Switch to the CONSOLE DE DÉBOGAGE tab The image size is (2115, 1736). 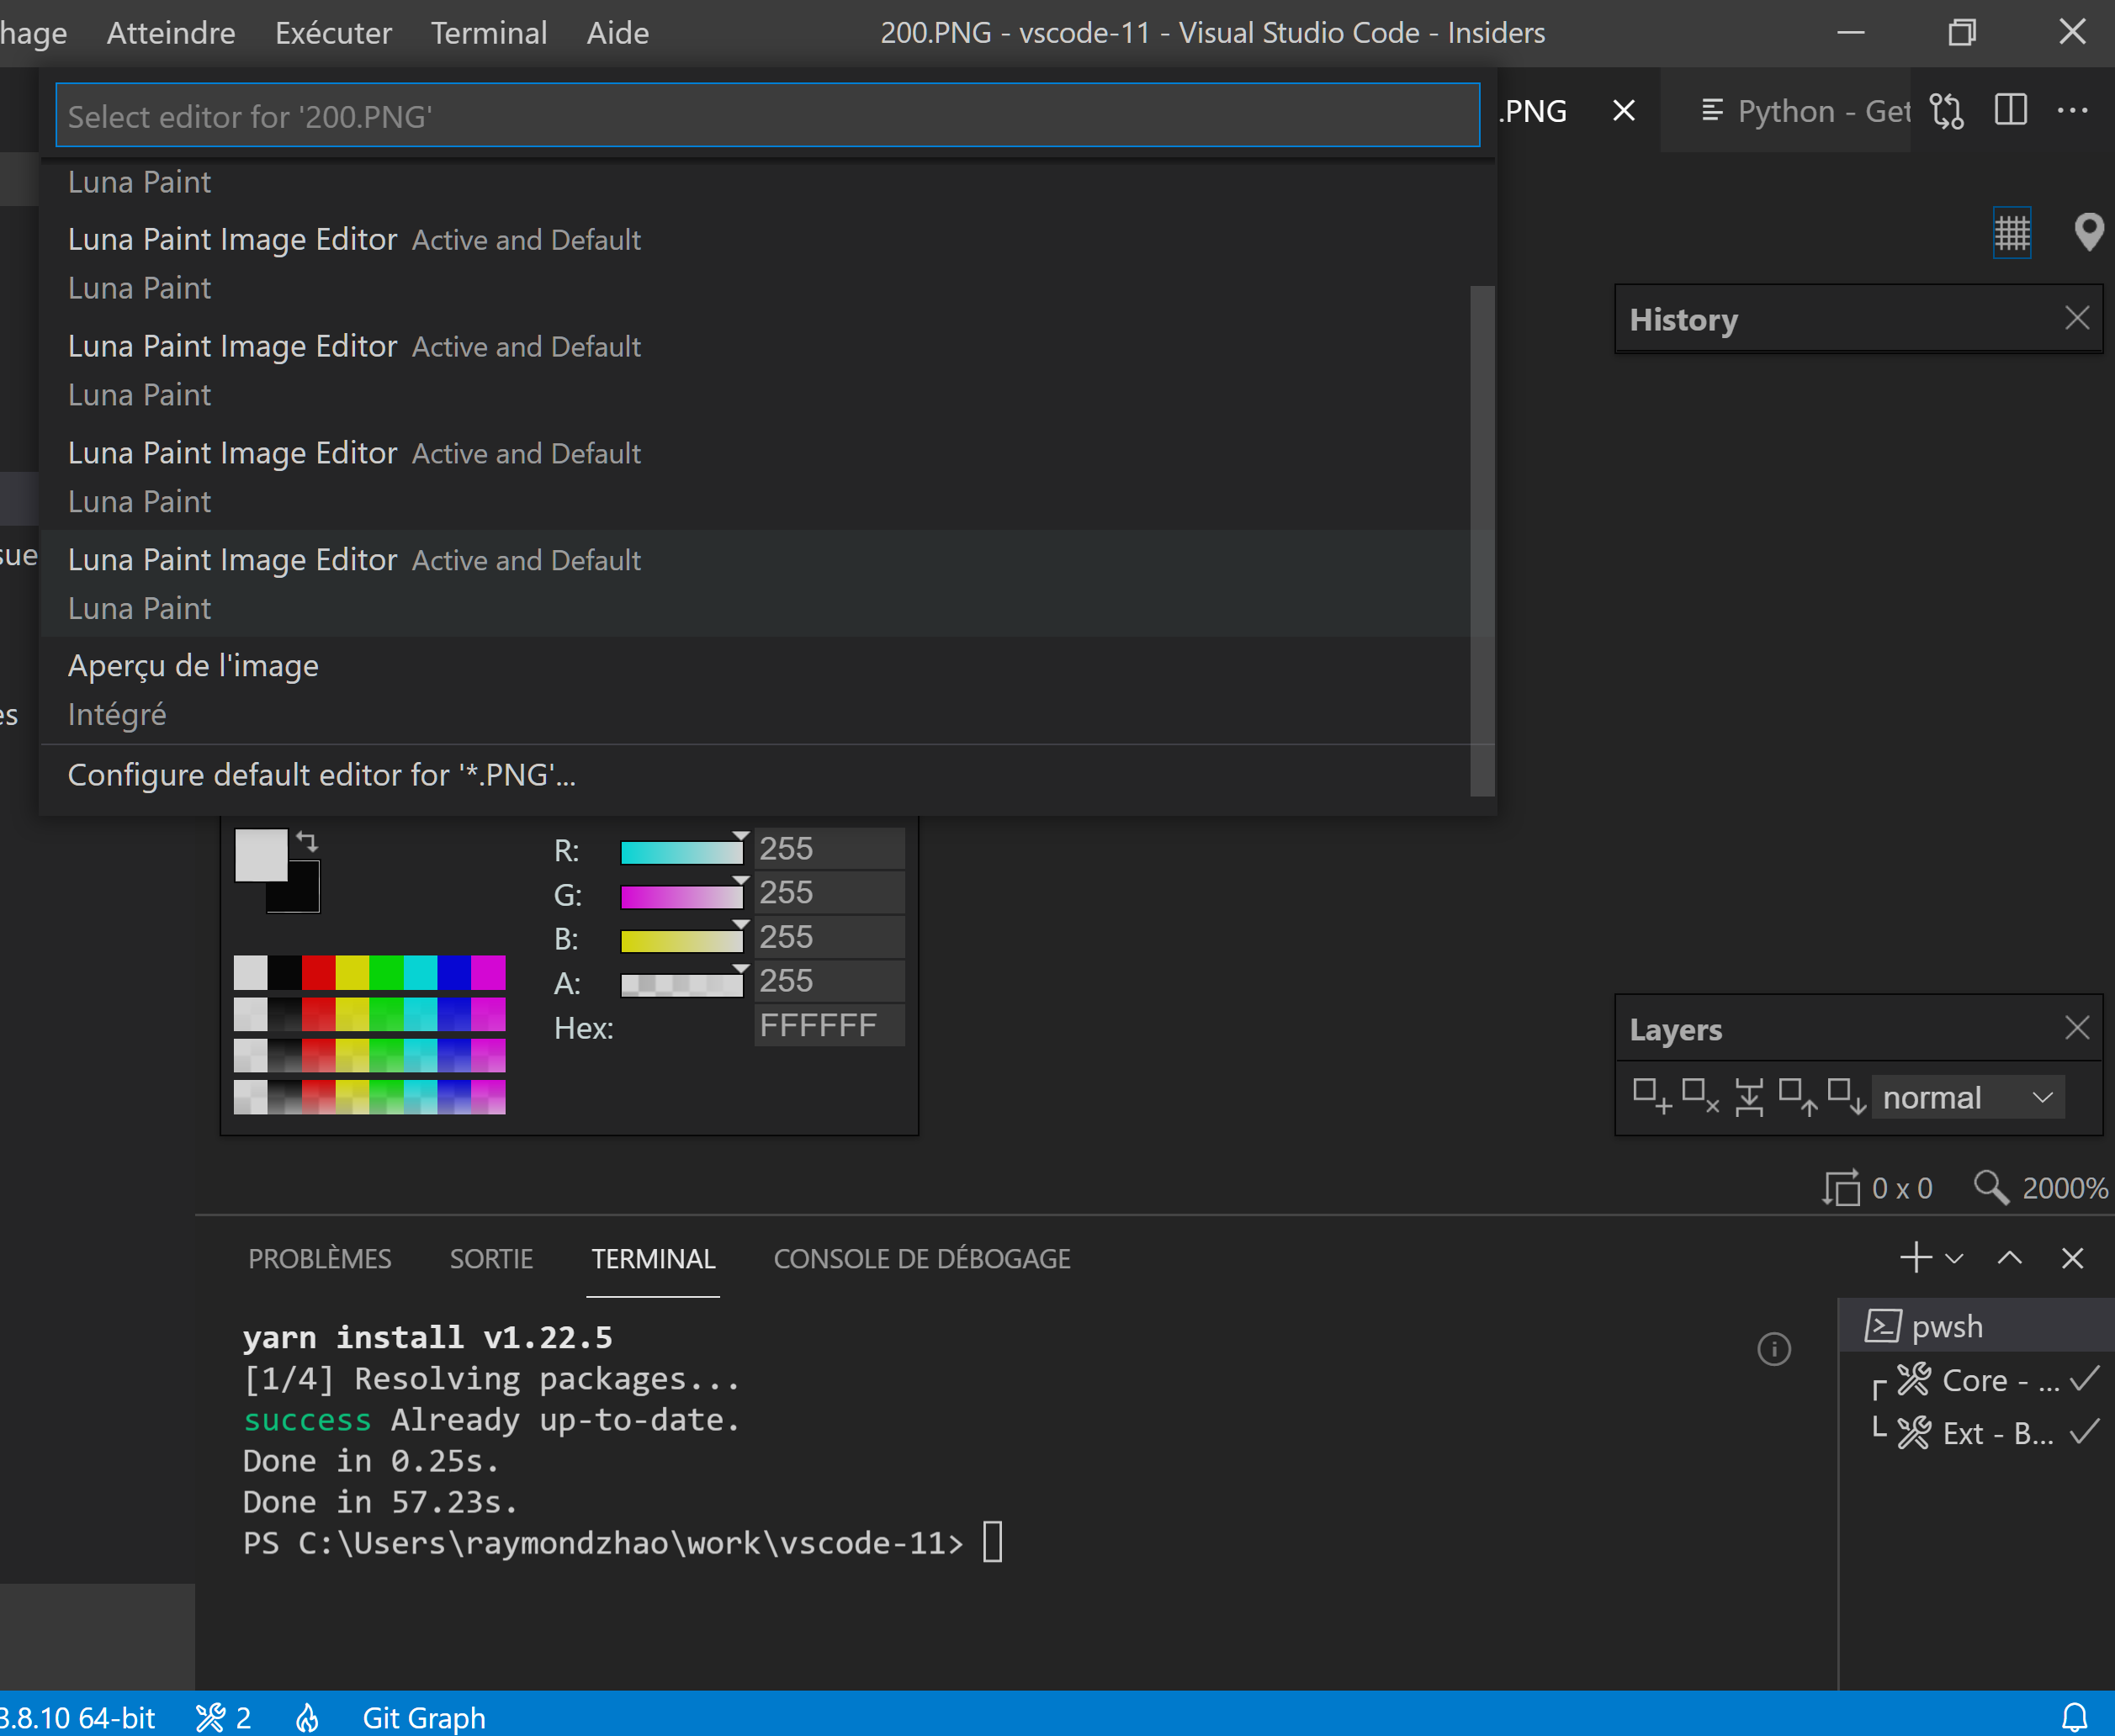coord(922,1259)
